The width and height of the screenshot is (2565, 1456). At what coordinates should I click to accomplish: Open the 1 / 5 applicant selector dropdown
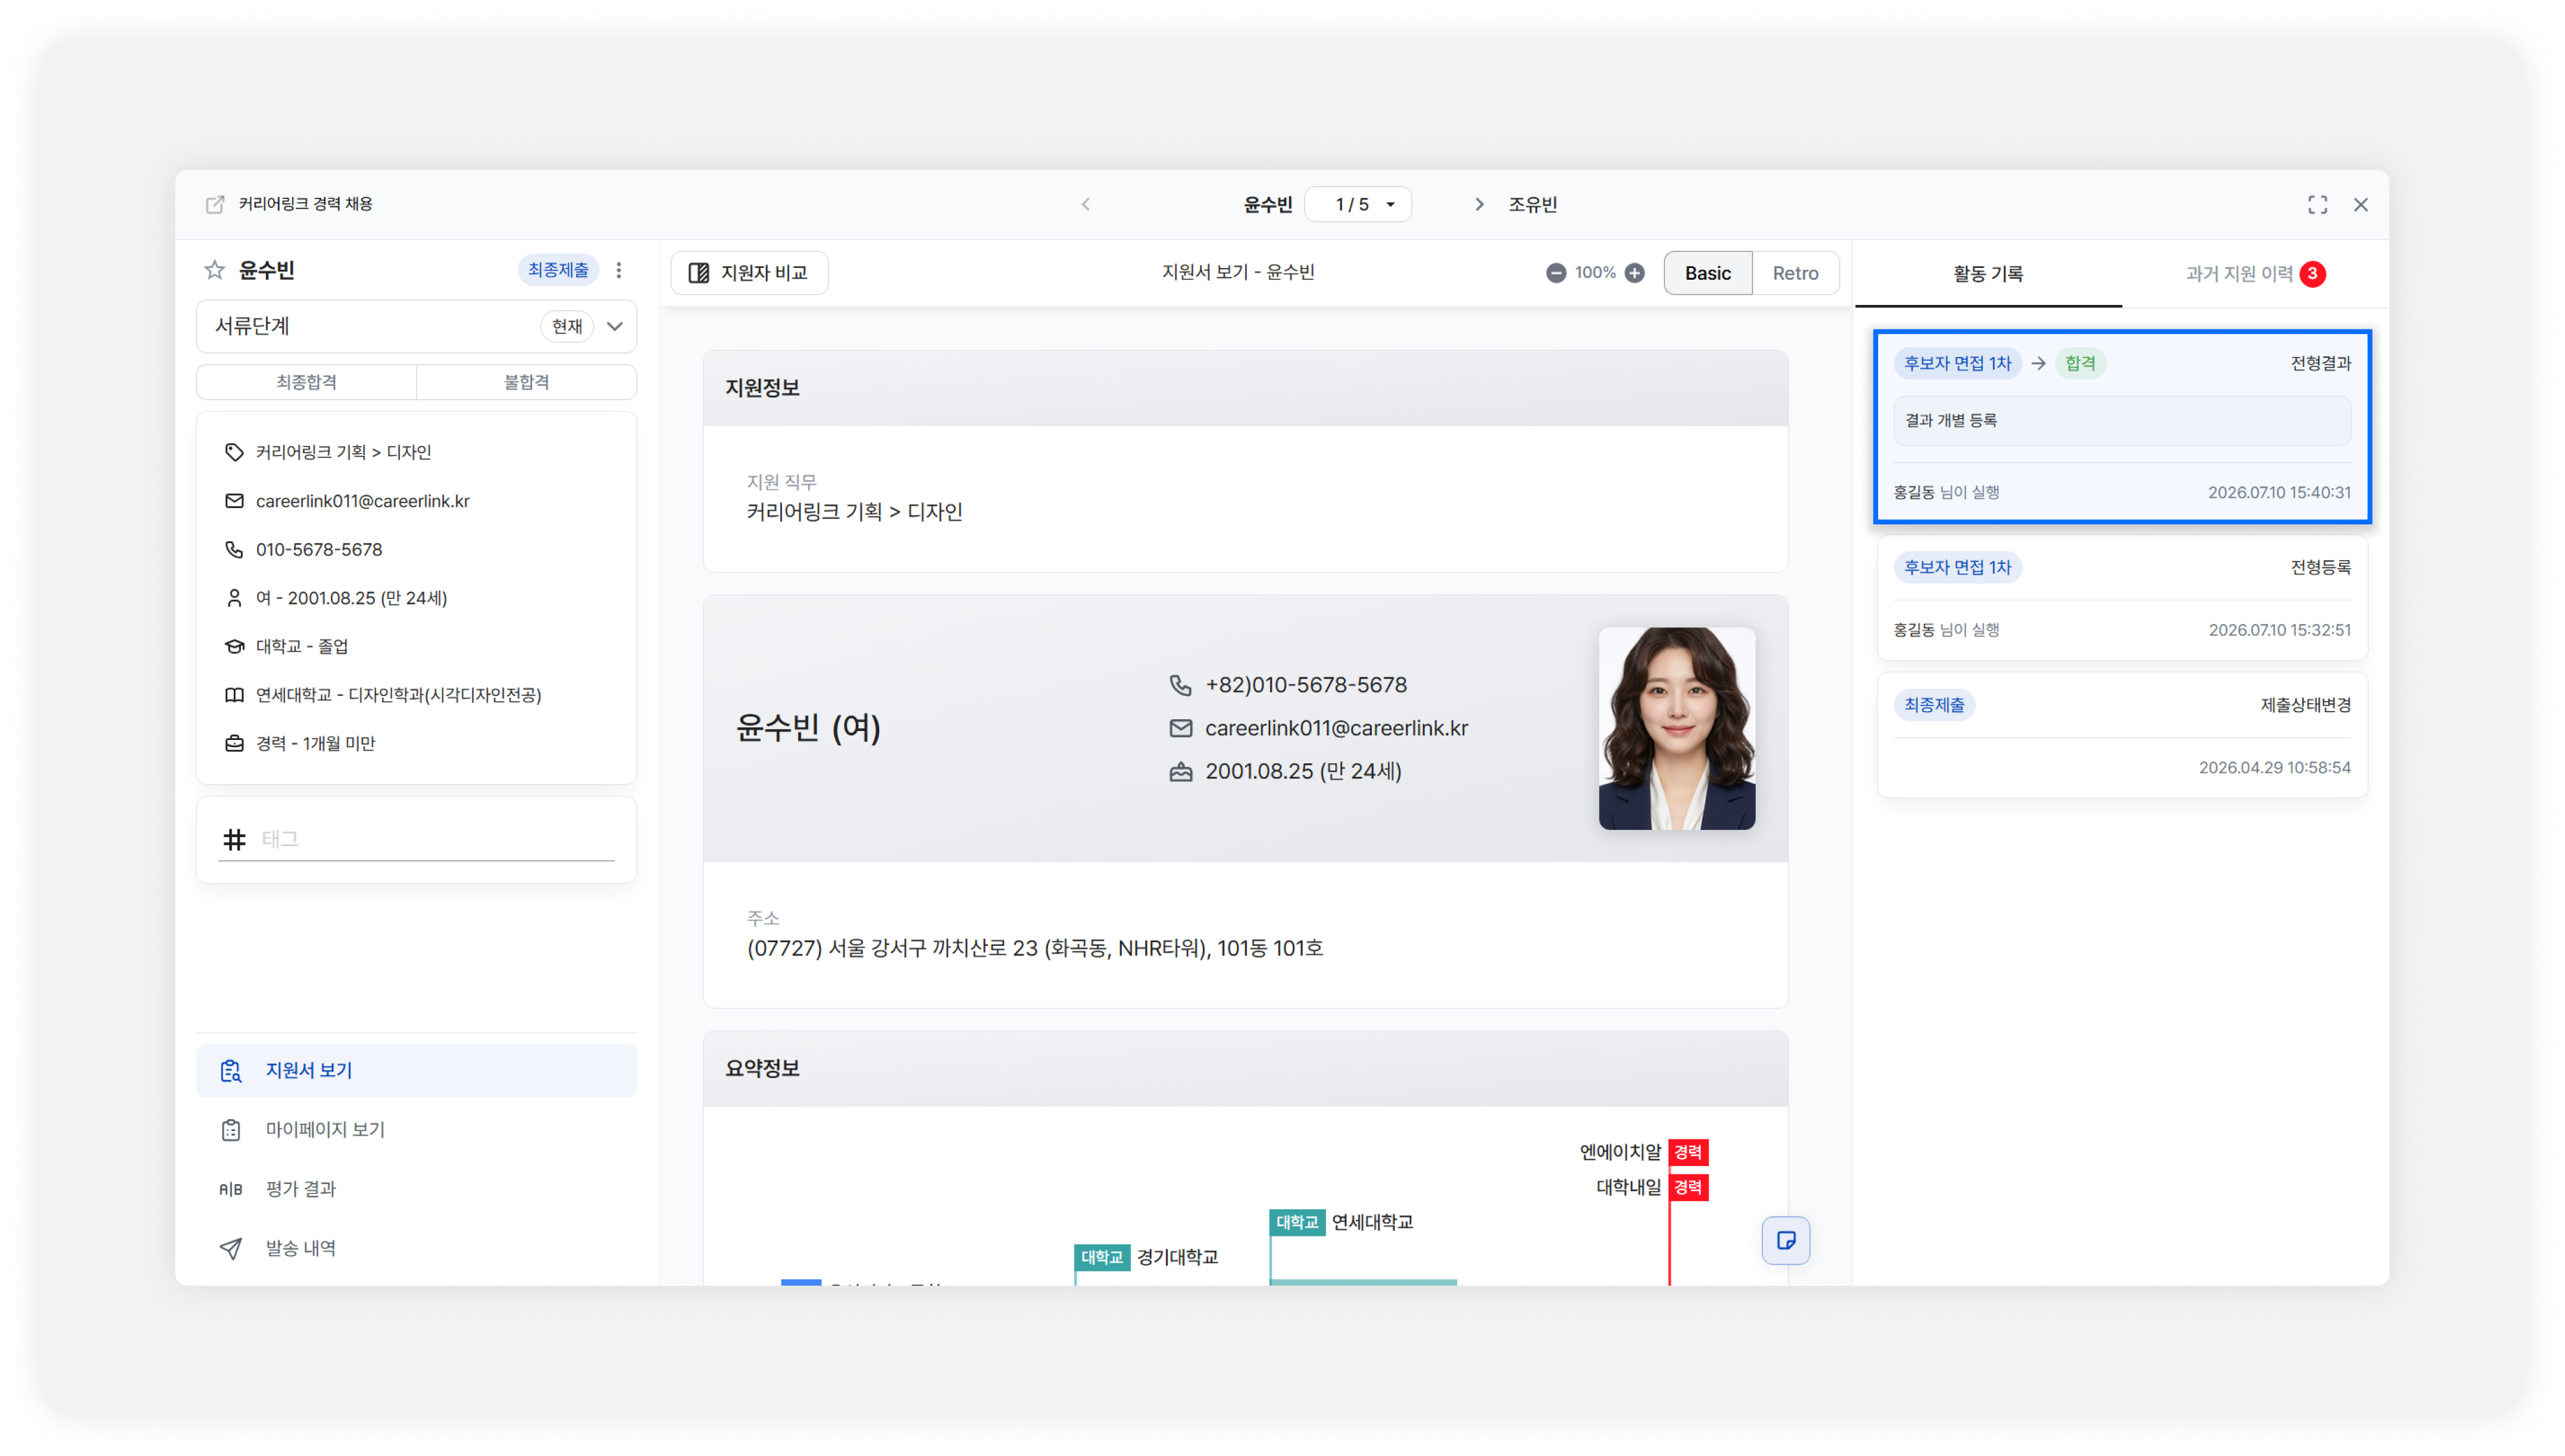coord(1357,204)
